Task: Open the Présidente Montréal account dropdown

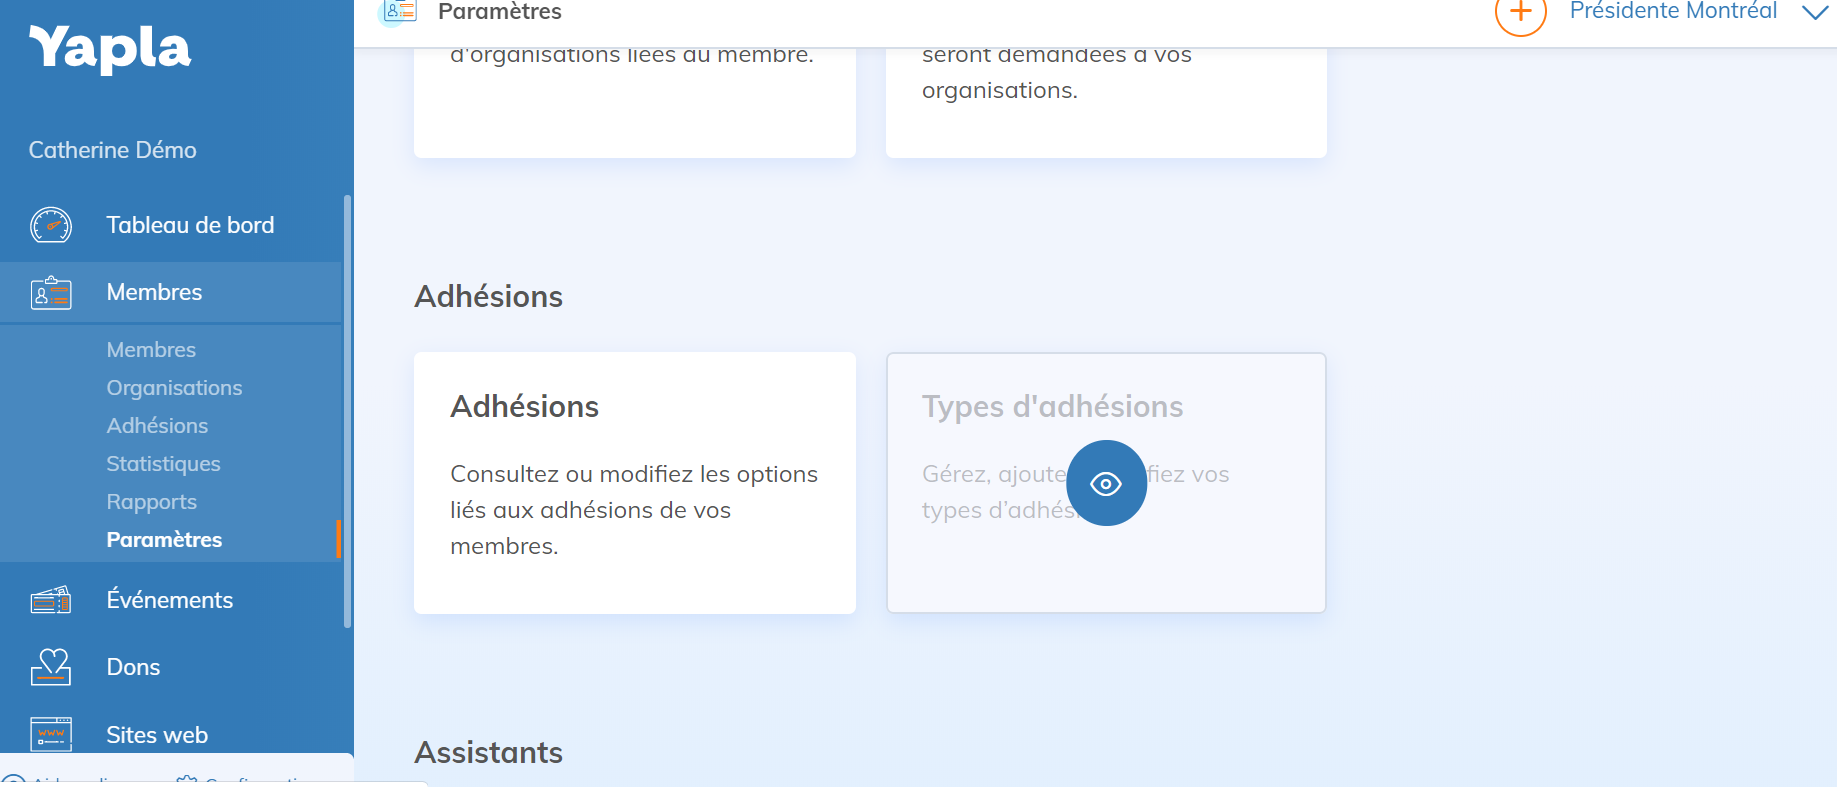Action: click(x=1673, y=11)
